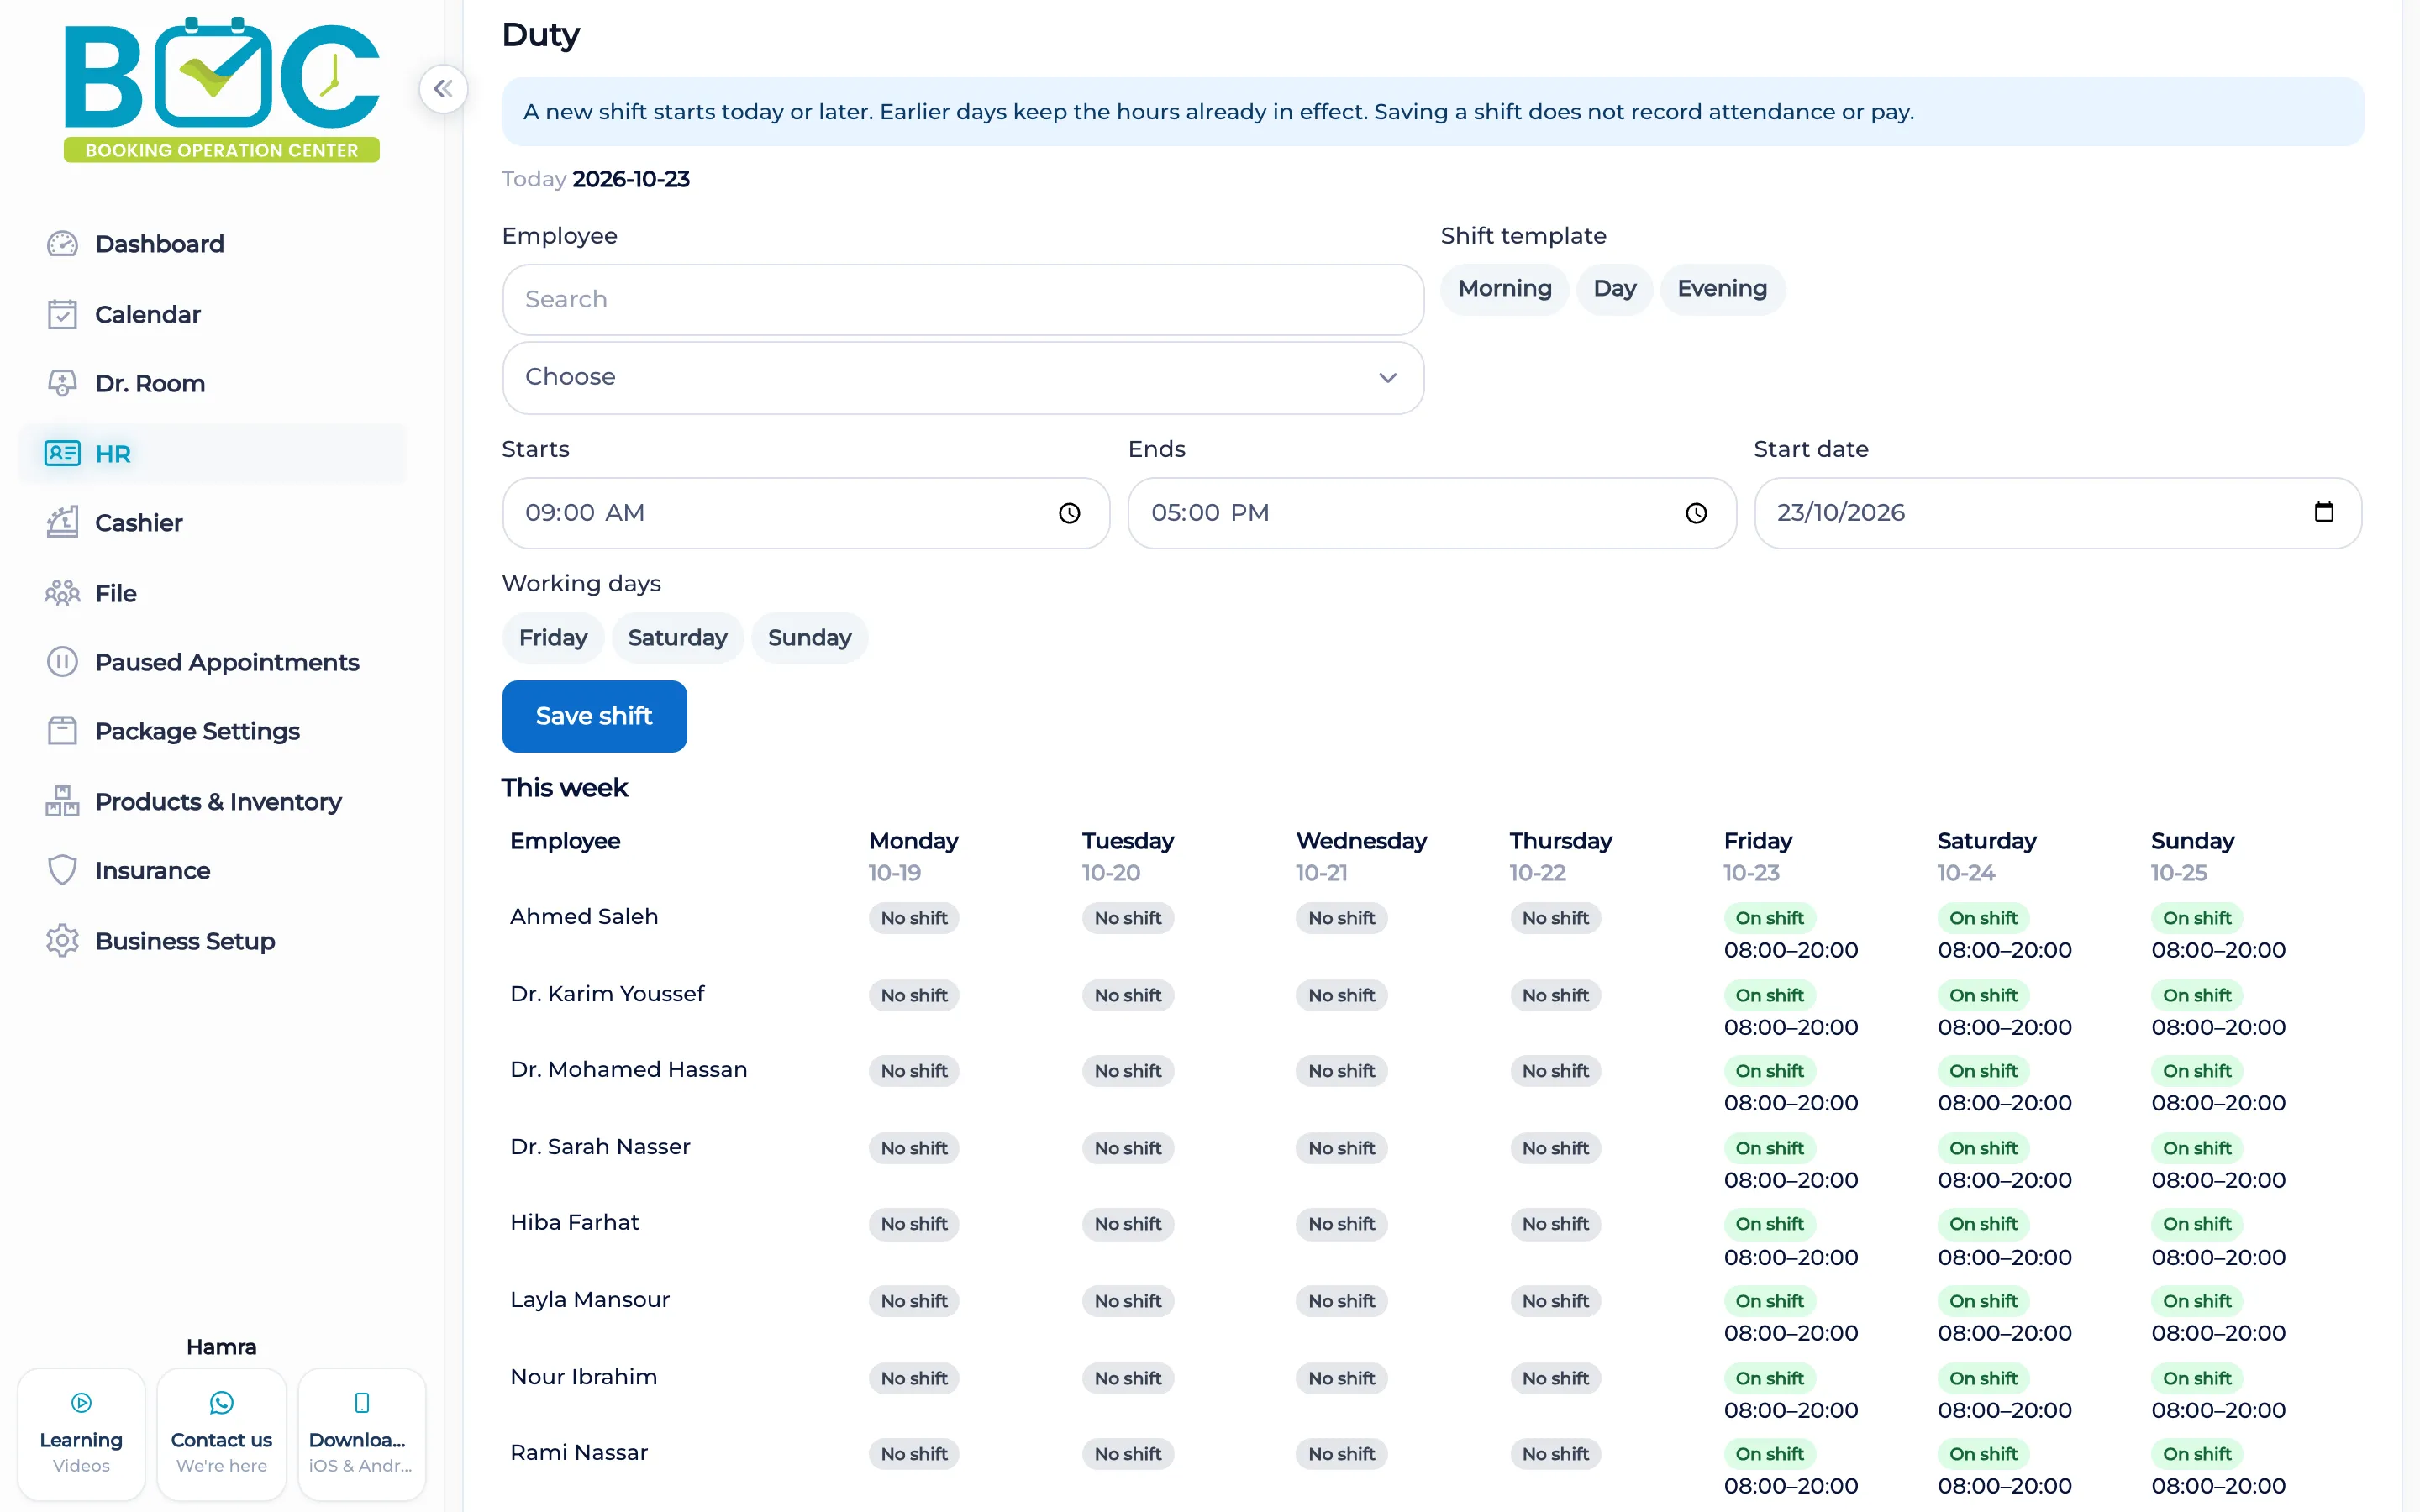Collapse the sidebar with double-chevron button
The height and width of the screenshot is (1512, 2420).
(x=443, y=89)
